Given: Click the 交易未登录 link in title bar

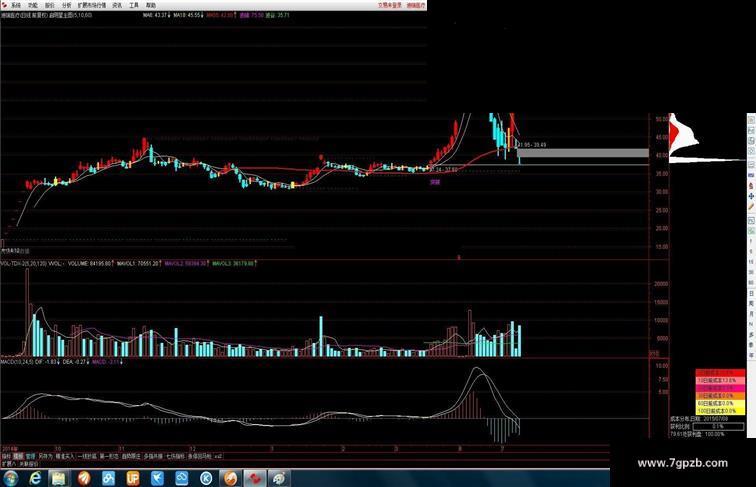Looking at the screenshot, I should 390,5.
